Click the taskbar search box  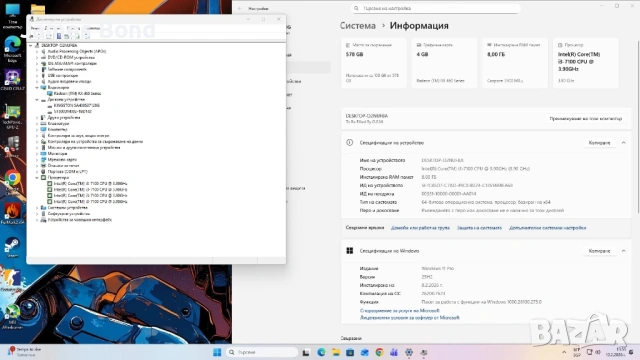click(x=262, y=352)
